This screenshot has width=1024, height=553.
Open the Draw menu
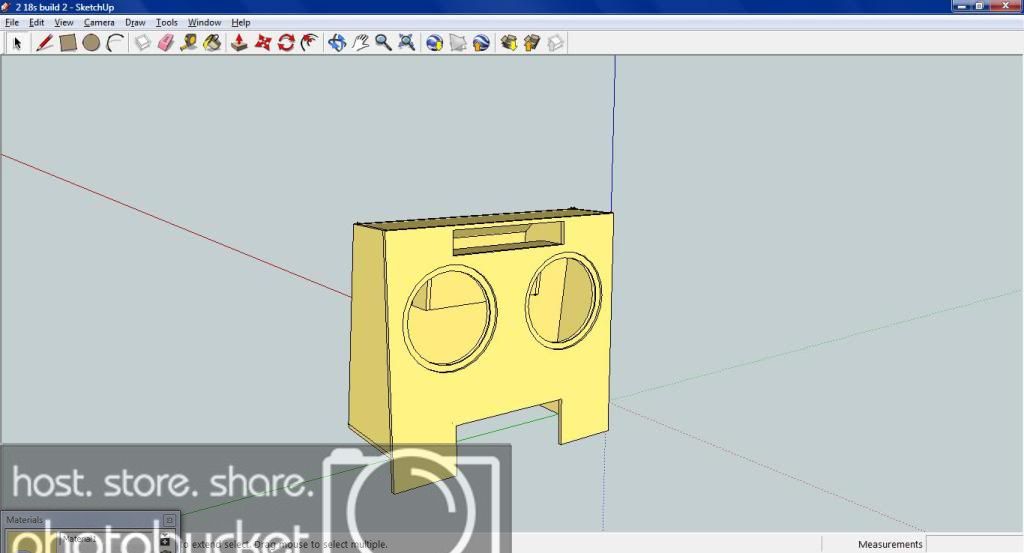pyautogui.click(x=135, y=22)
